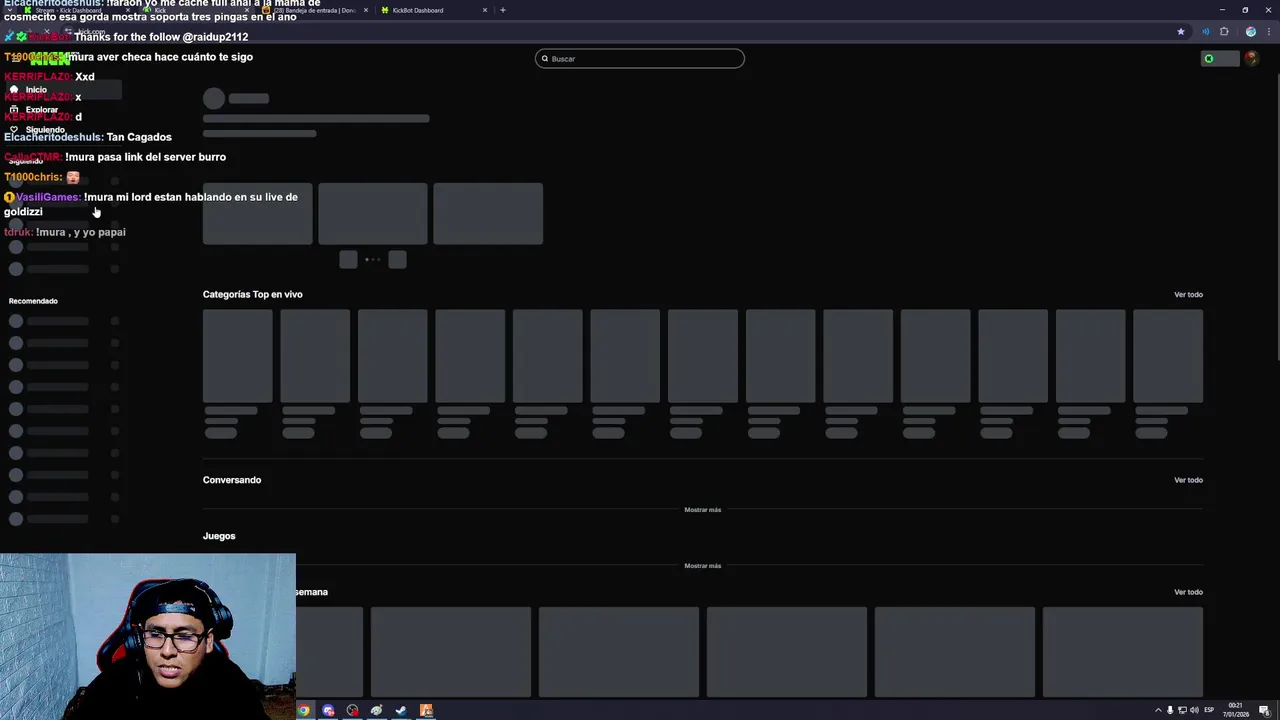
Task: Open the ESP language indicator
Action: click(1209, 710)
